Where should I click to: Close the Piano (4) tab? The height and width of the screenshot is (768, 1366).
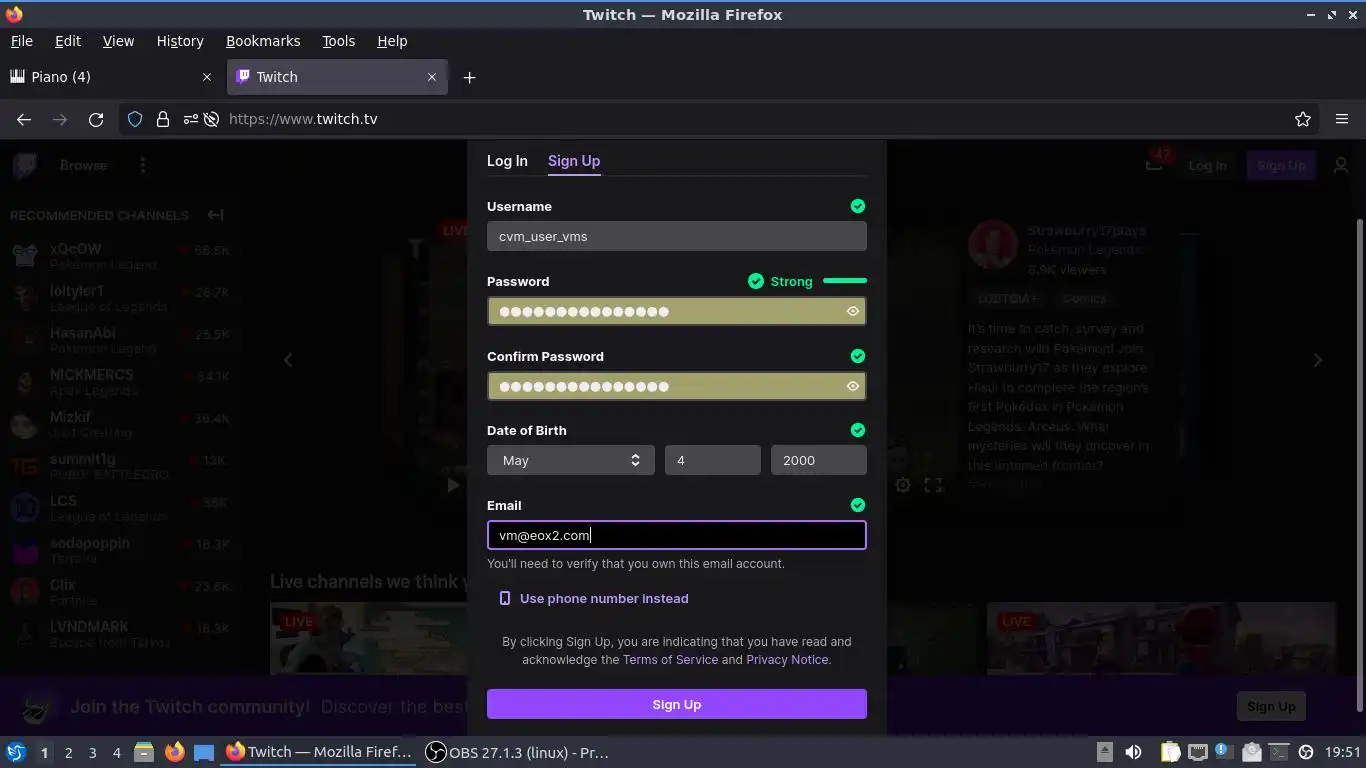tap(207, 77)
